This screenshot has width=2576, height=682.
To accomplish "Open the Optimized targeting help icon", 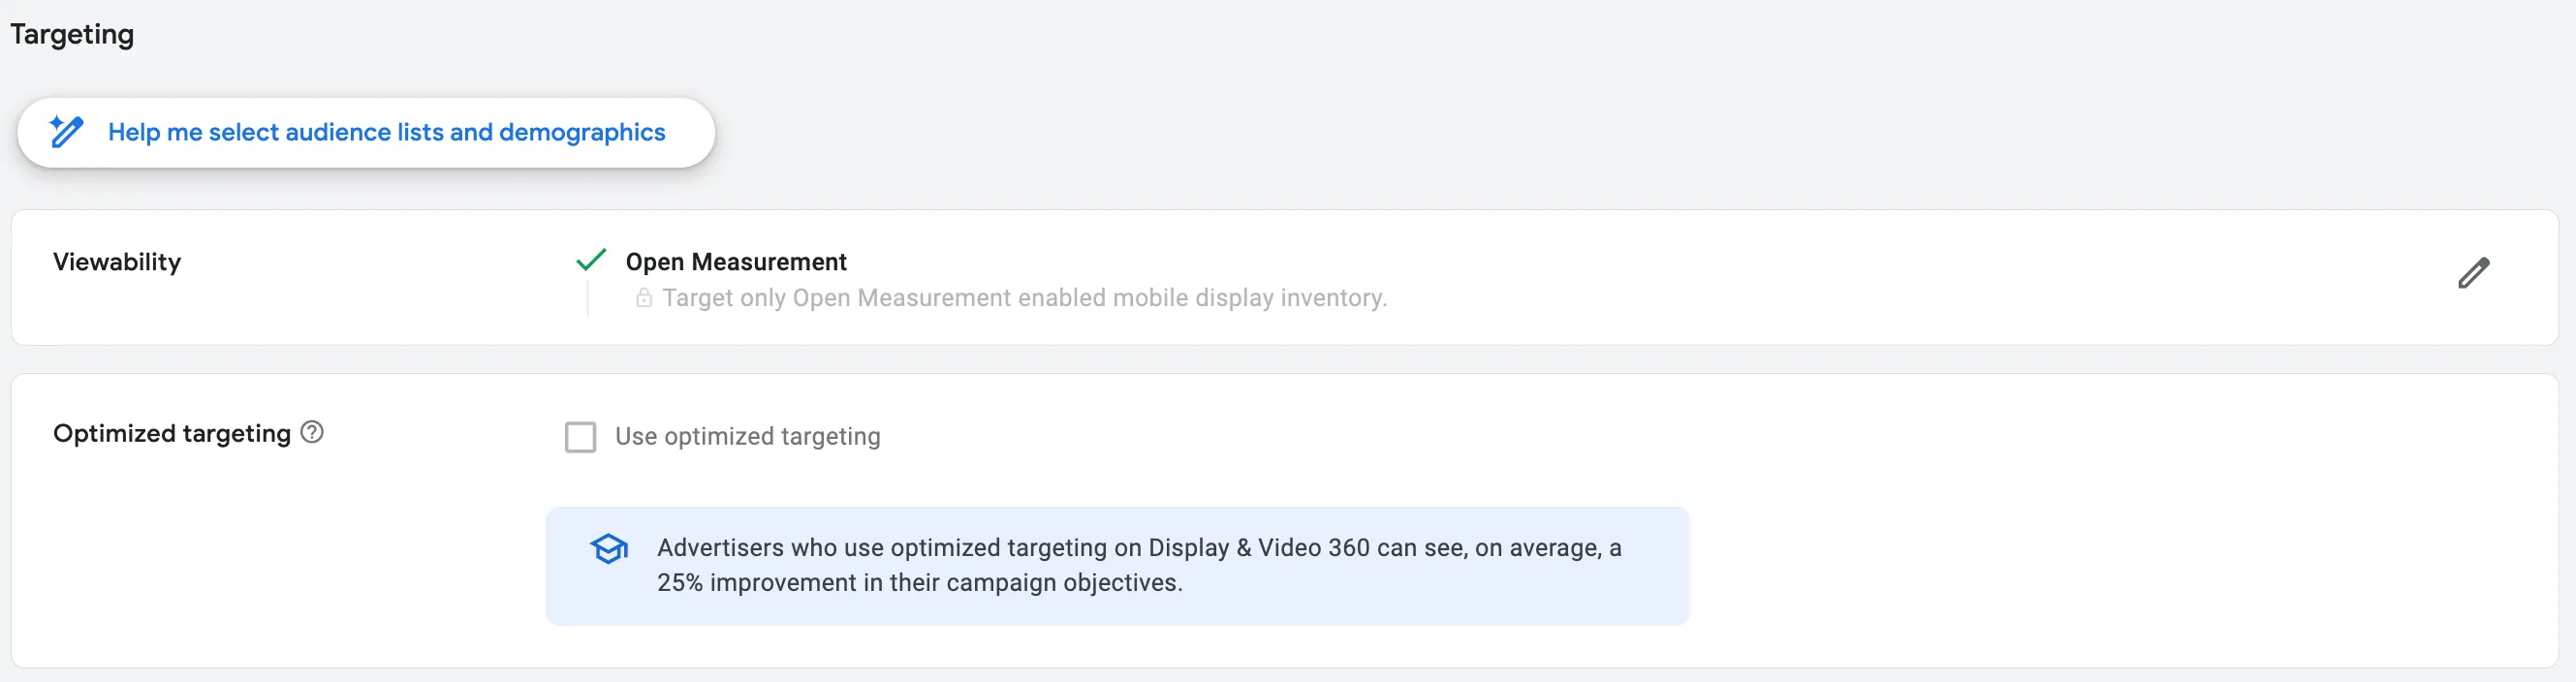I will [x=312, y=432].
